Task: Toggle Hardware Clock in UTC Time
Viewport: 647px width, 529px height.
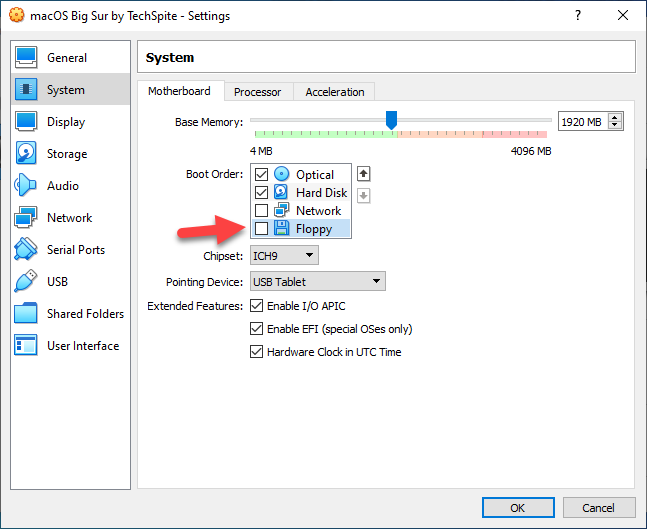Action: tap(256, 352)
